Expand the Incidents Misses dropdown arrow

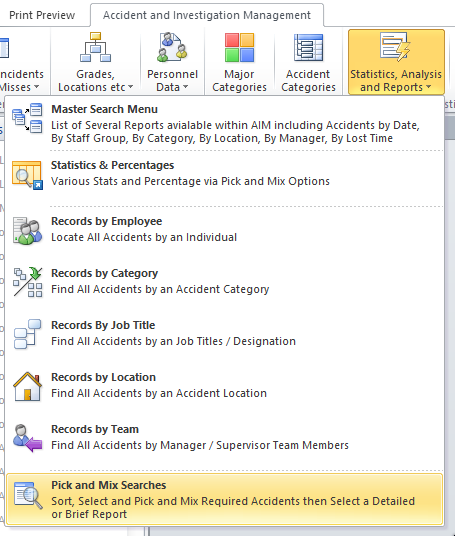coord(36,87)
